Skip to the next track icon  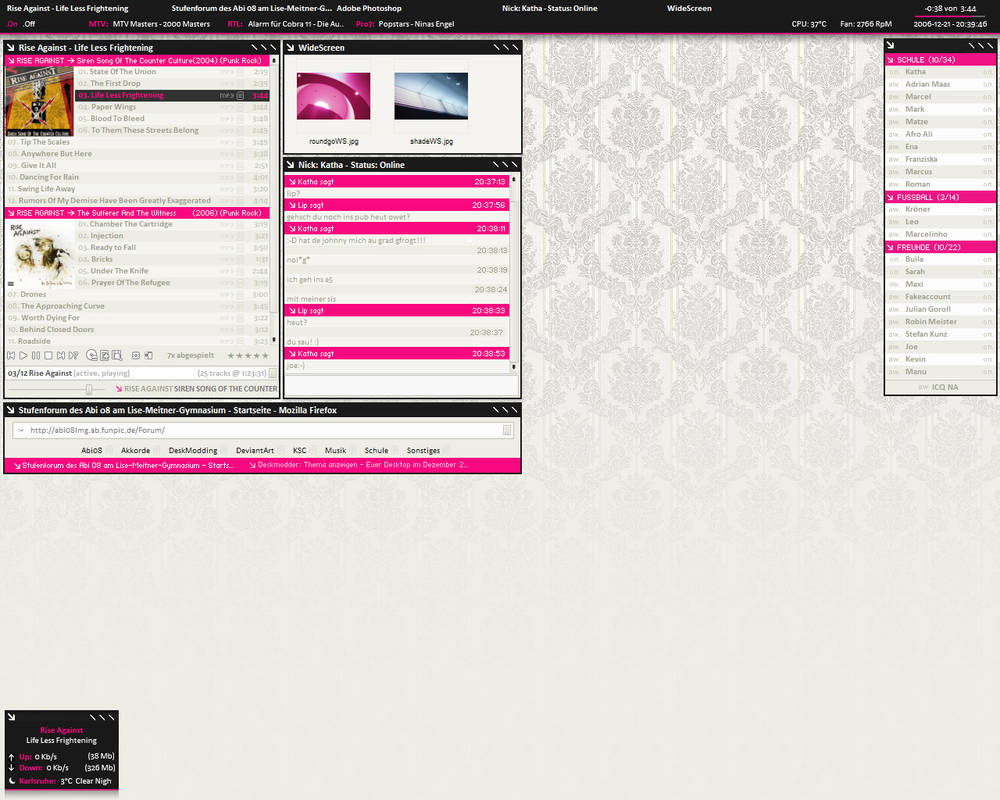(x=61, y=355)
